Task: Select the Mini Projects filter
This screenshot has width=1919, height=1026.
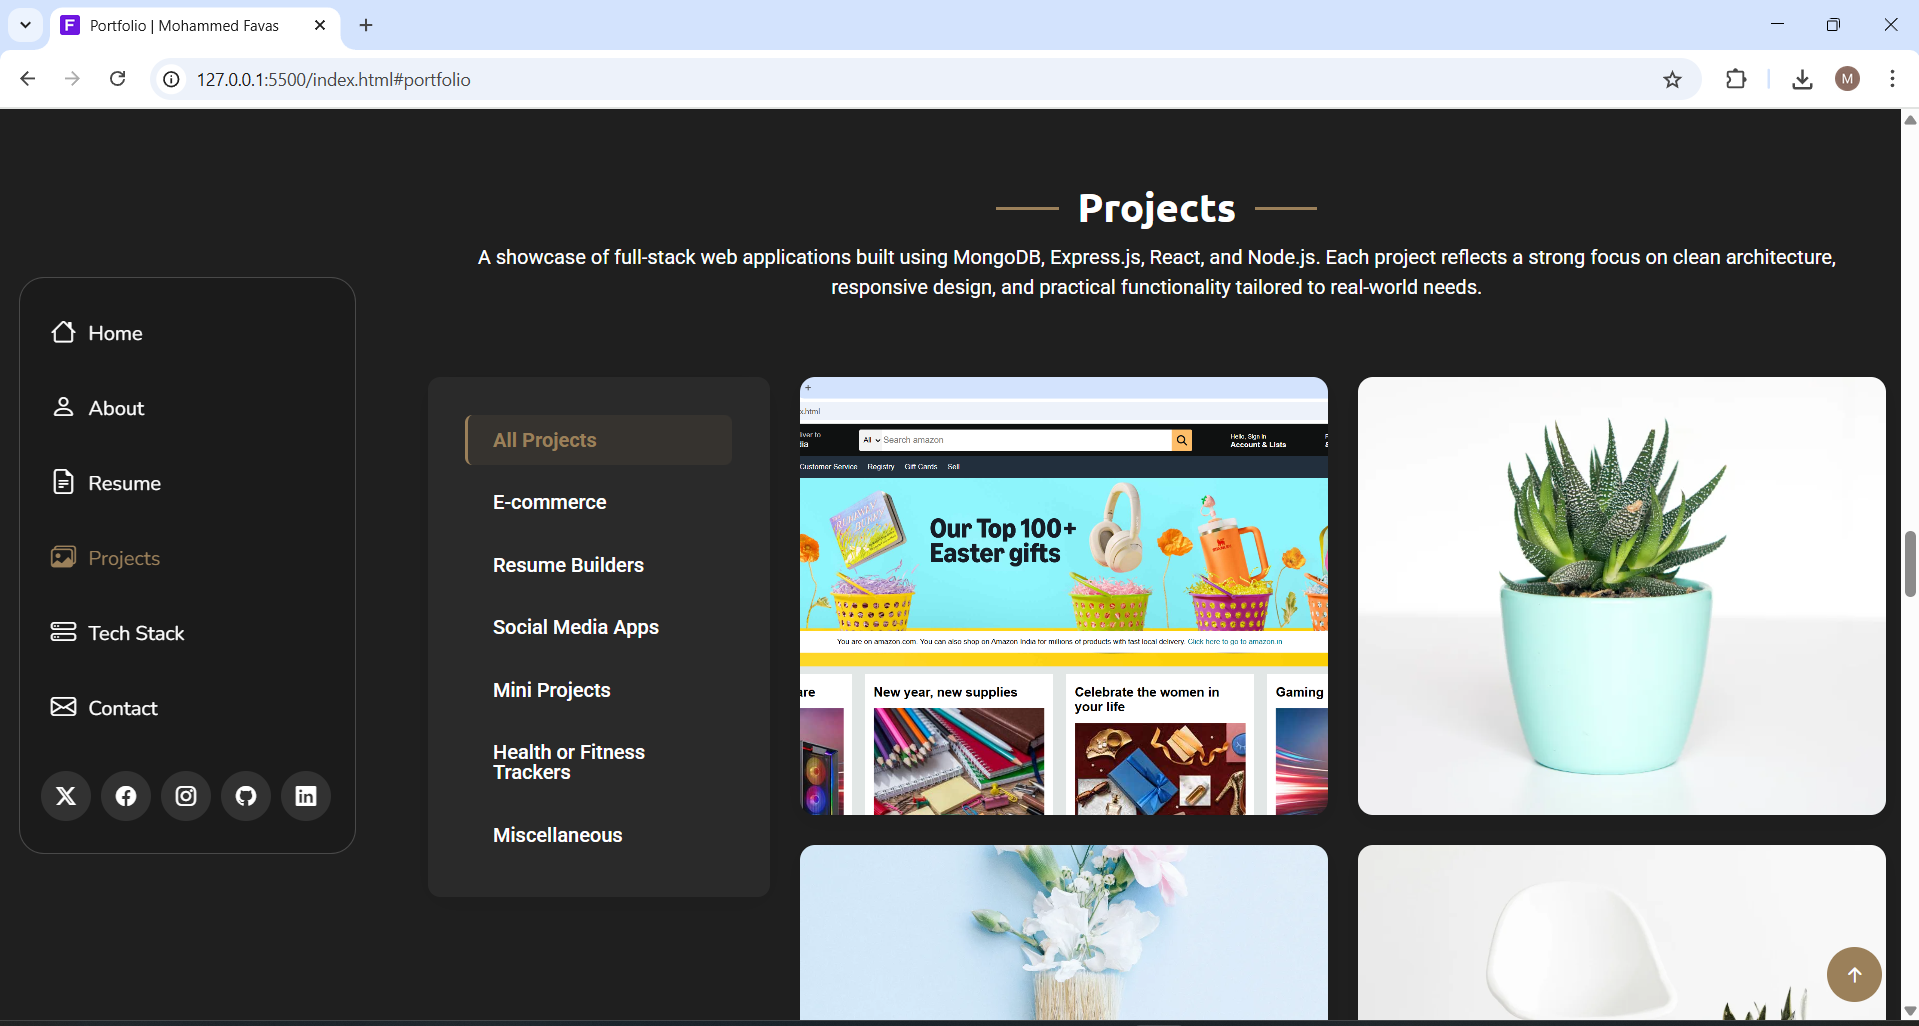Action: [x=551, y=690]
